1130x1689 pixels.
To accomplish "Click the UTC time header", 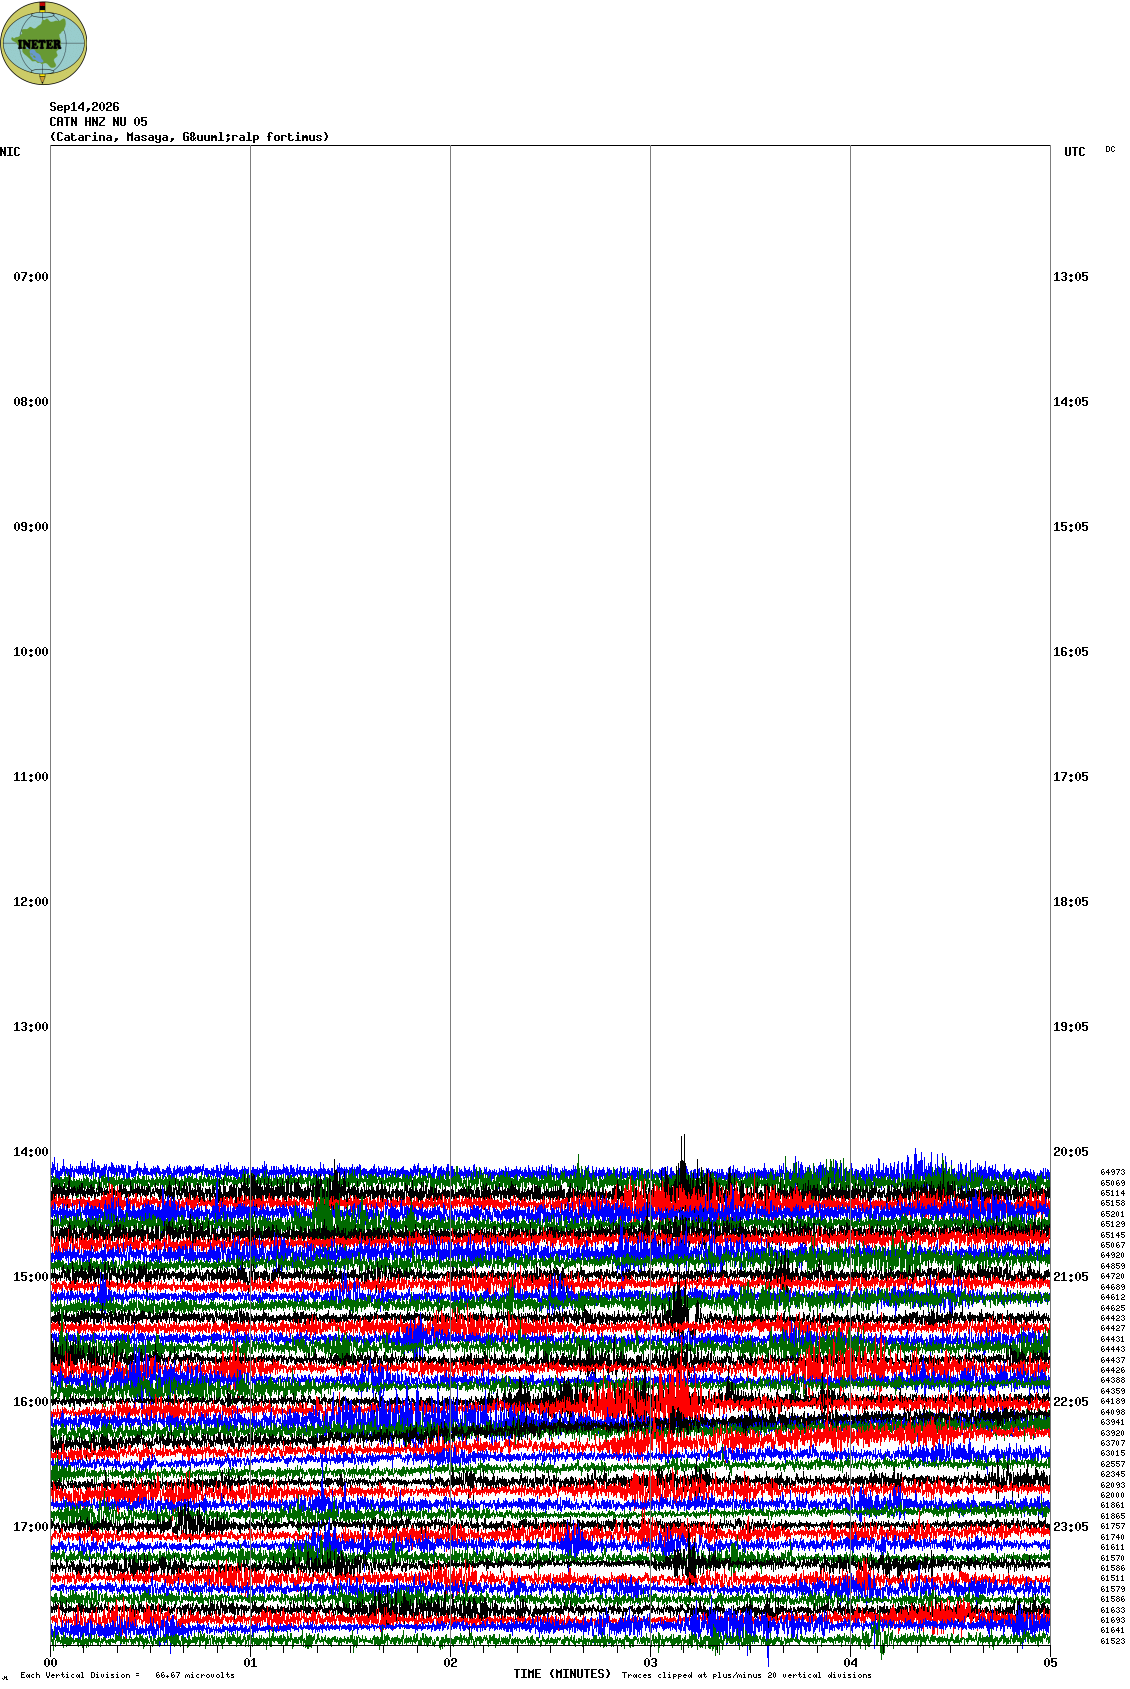I will click(x=1075, y=152).
